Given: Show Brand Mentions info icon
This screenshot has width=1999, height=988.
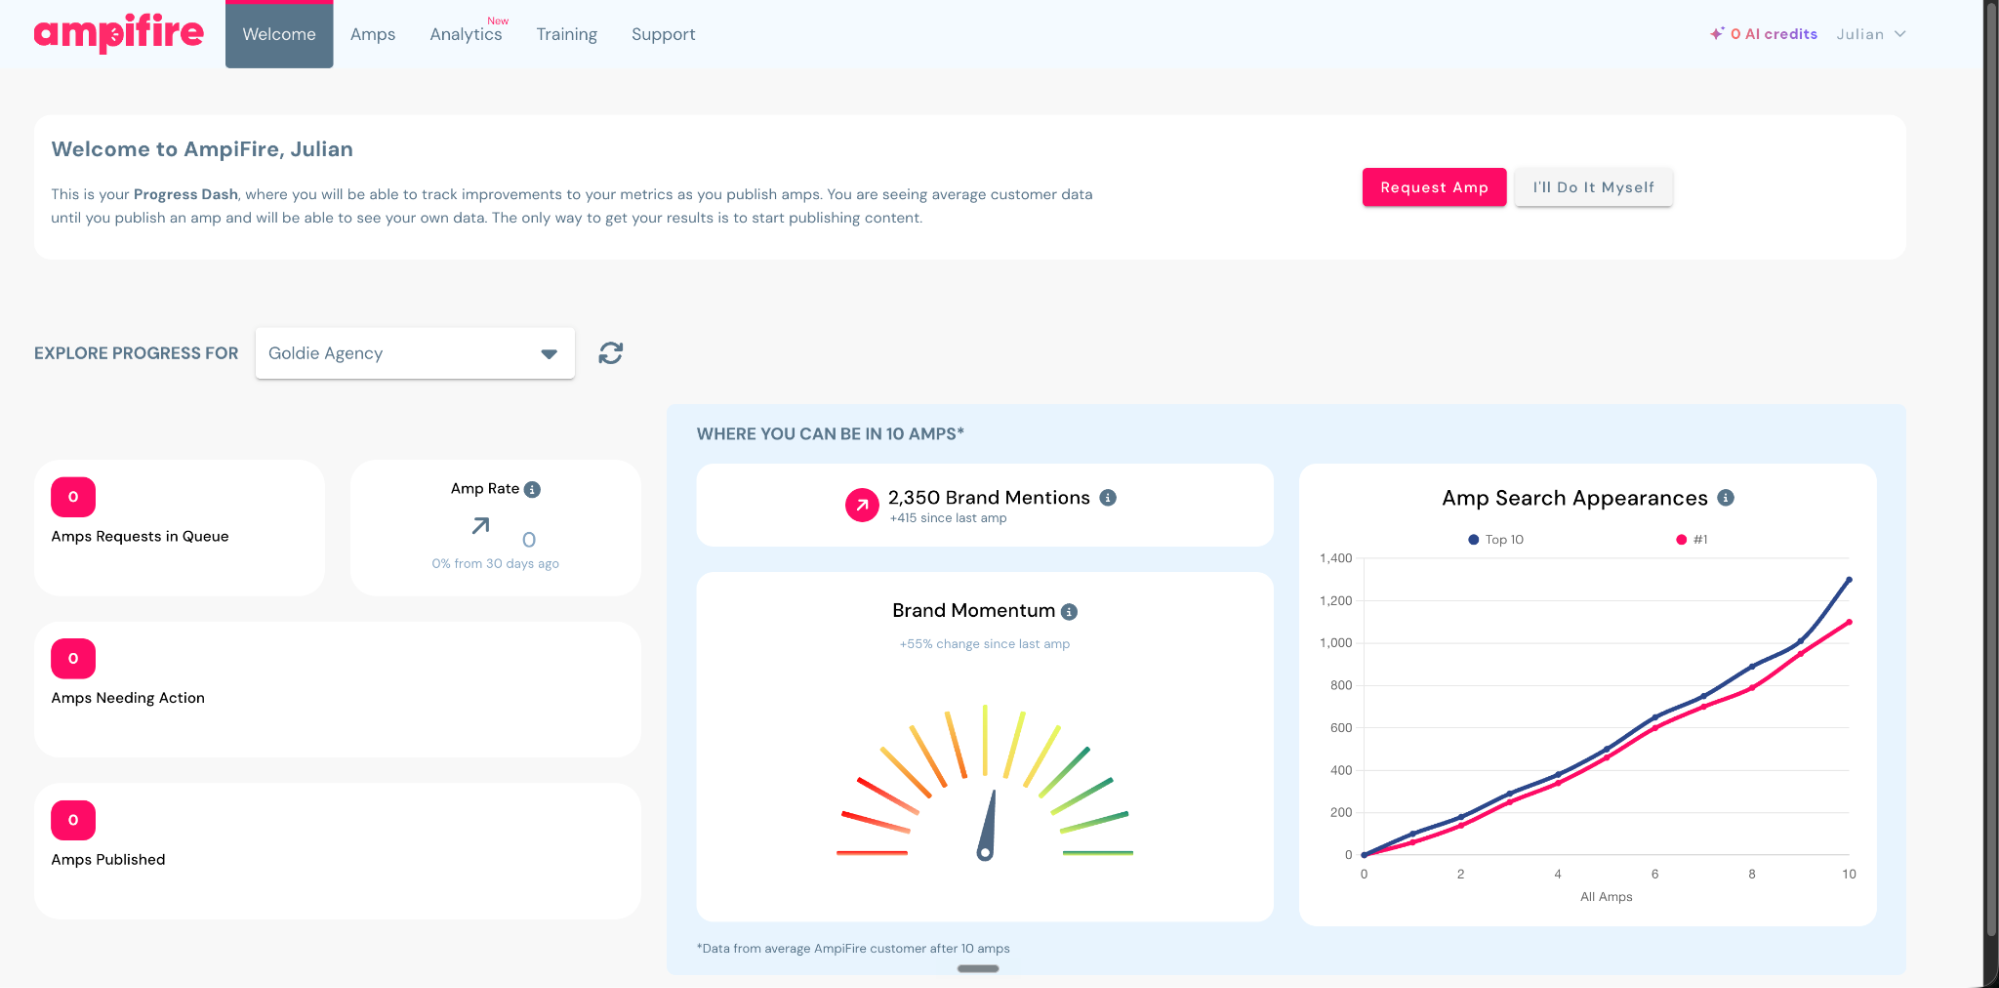Looking at the screenshot, I should point(1108,497).
